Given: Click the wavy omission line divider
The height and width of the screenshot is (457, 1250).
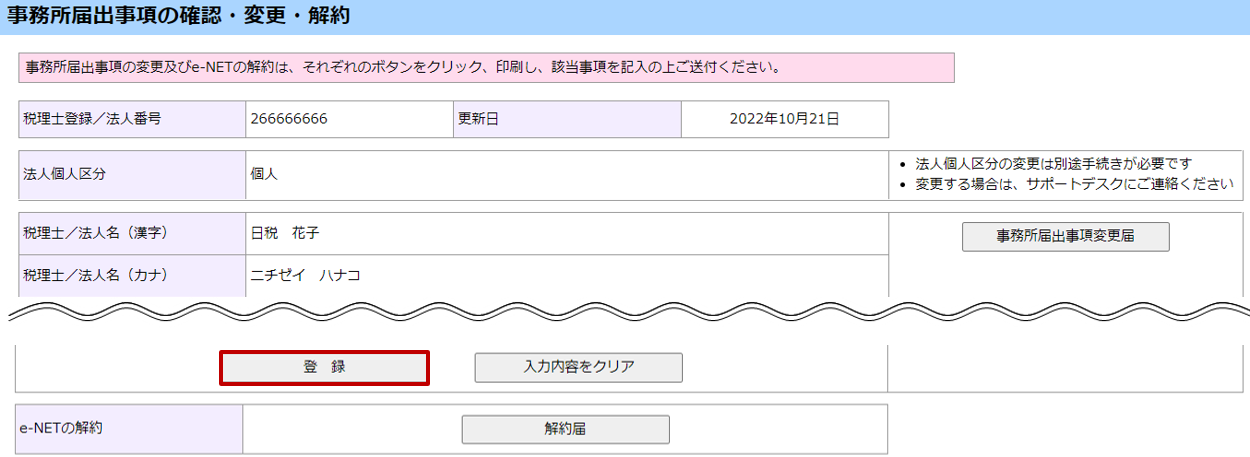Looking at the screenshot, I should 625,310.
